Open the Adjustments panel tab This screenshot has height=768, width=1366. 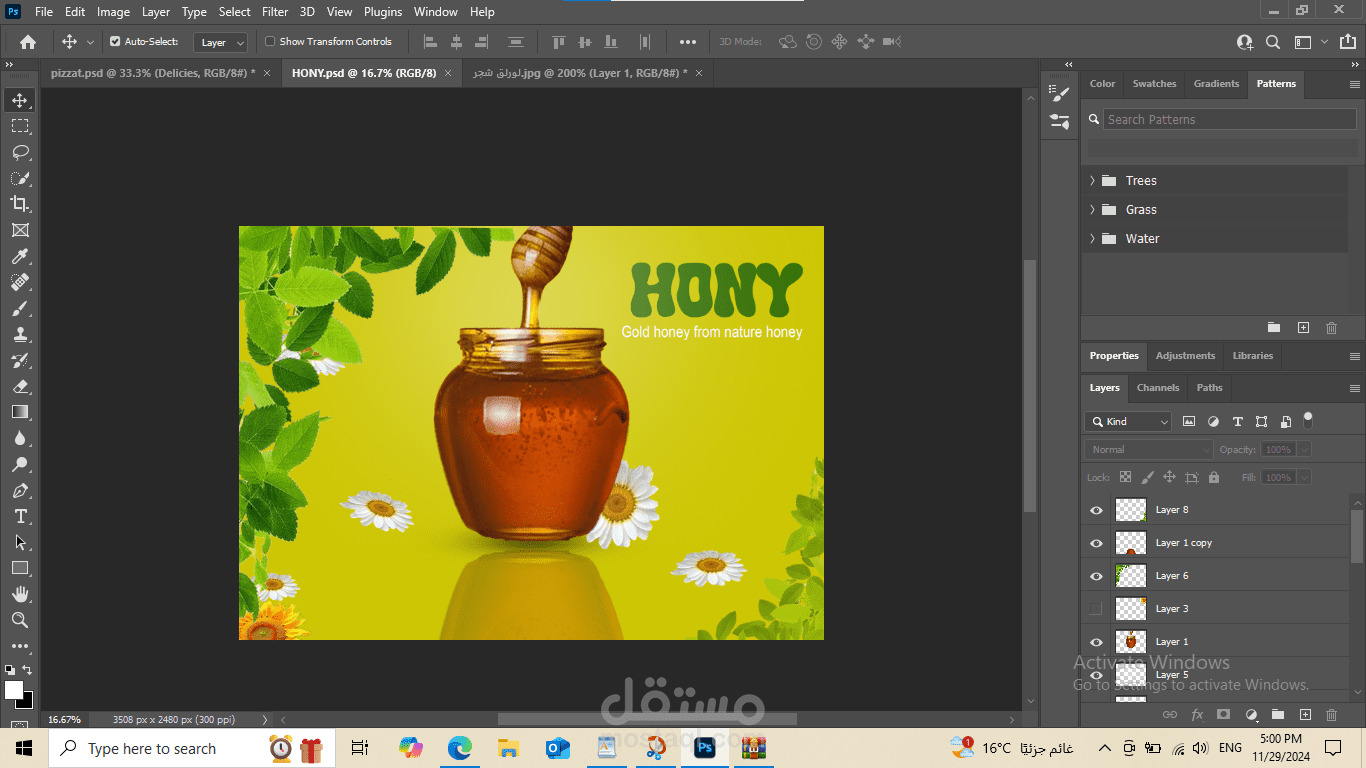[x=1185, y=356]
